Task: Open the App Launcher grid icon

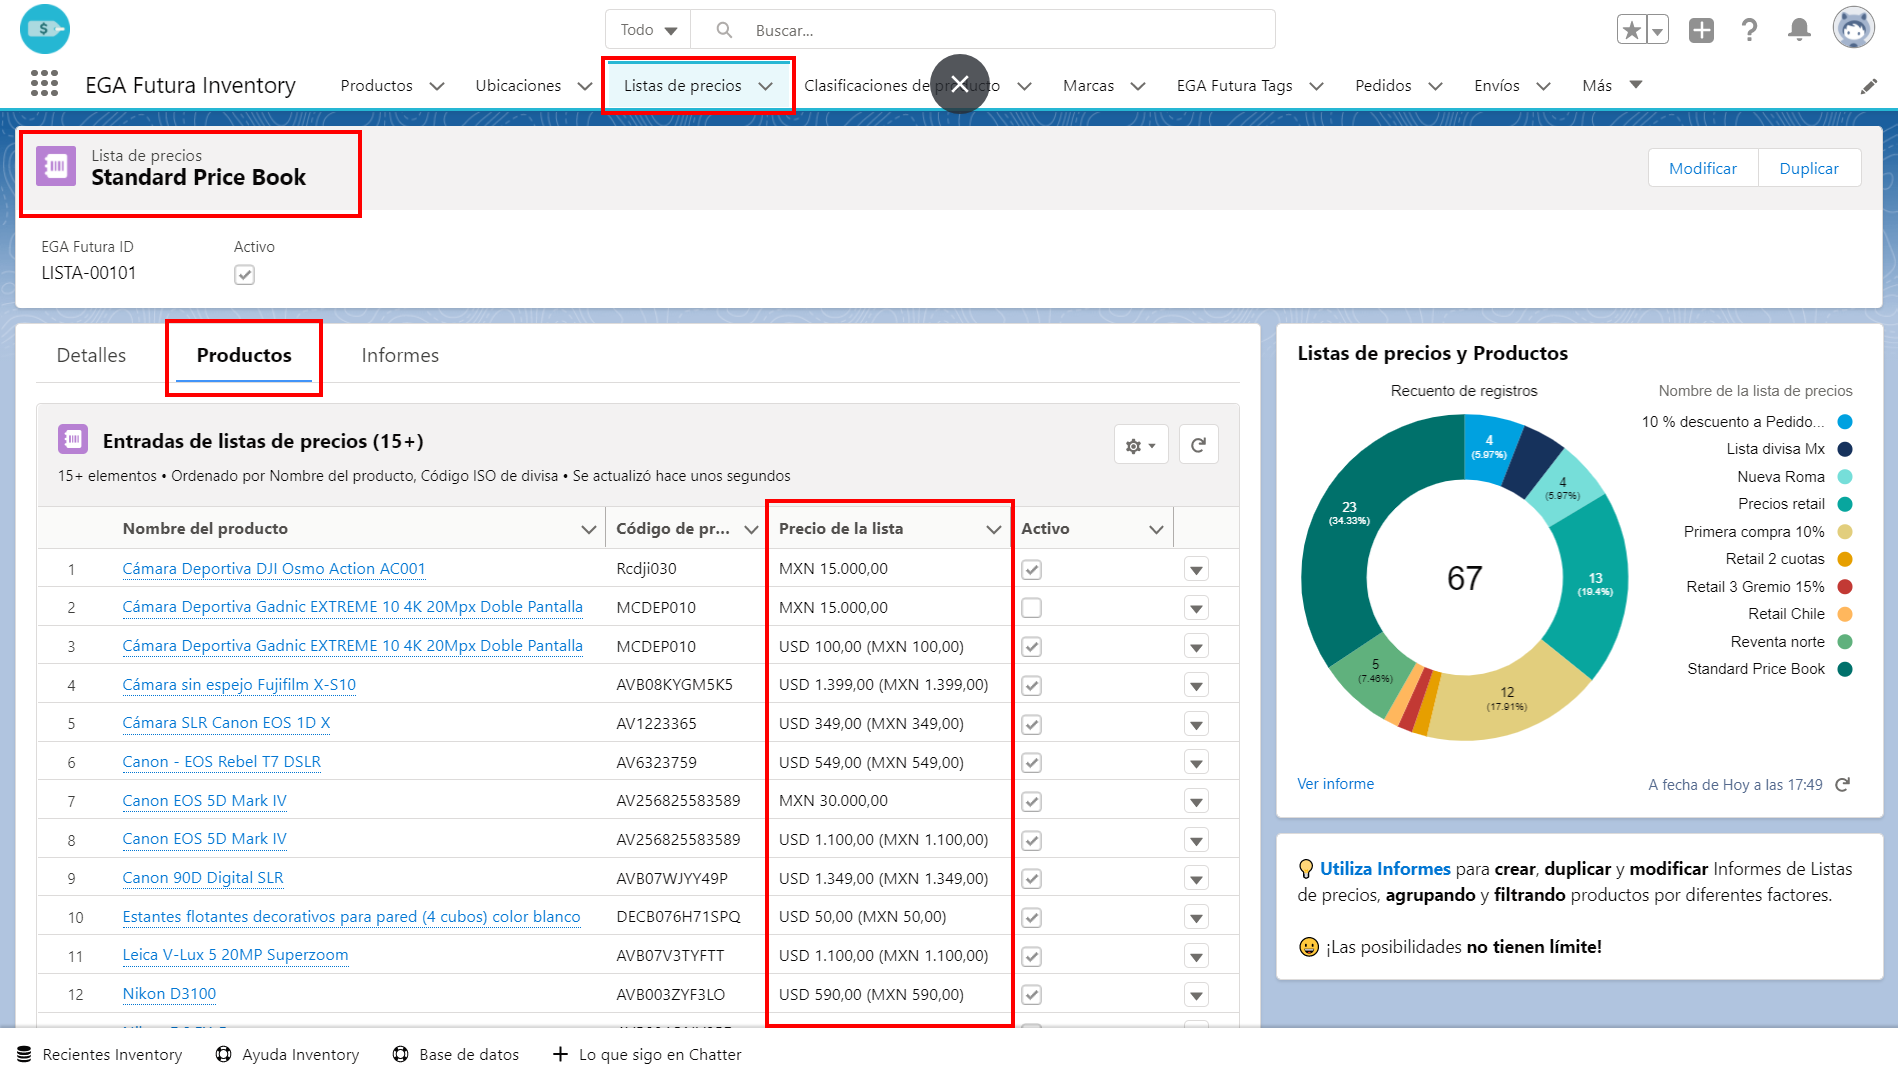Action: tap(44, 84)
